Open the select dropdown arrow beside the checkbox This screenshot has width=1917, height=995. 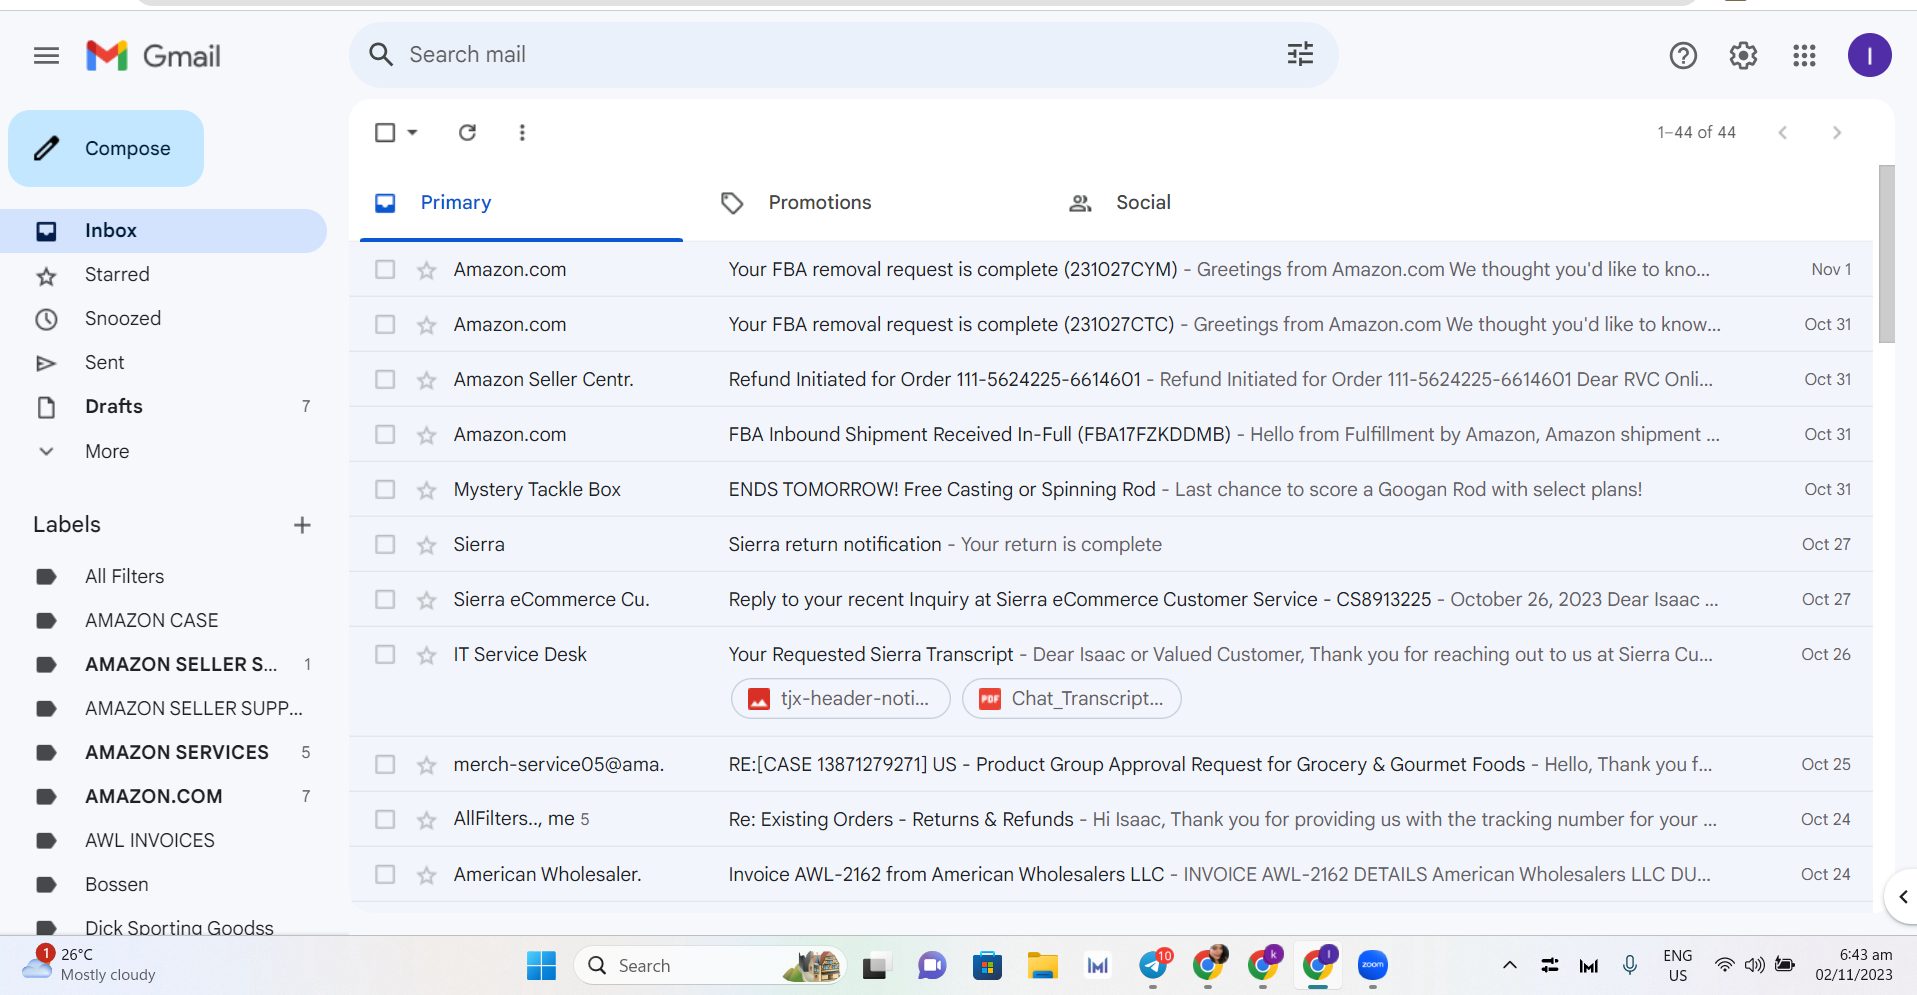click(x=412, y=132)
